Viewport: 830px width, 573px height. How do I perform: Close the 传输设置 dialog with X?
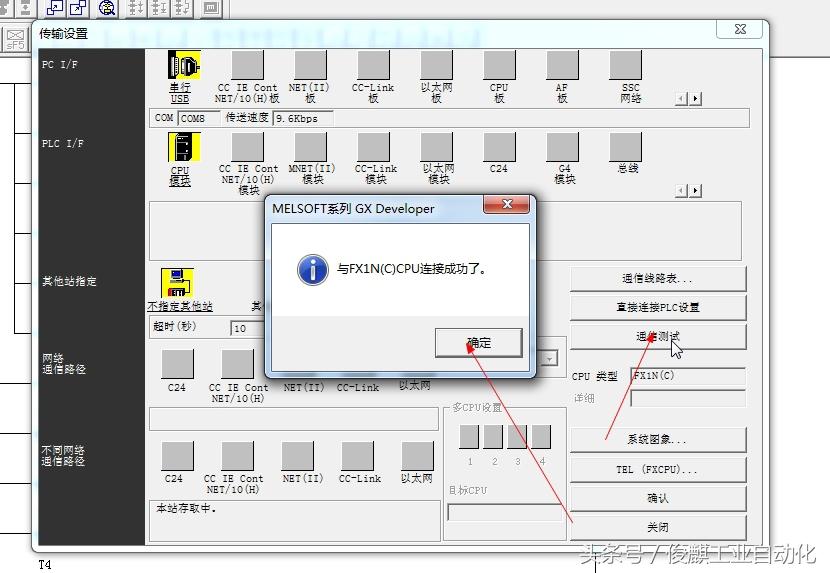click(x=740, y=29)
